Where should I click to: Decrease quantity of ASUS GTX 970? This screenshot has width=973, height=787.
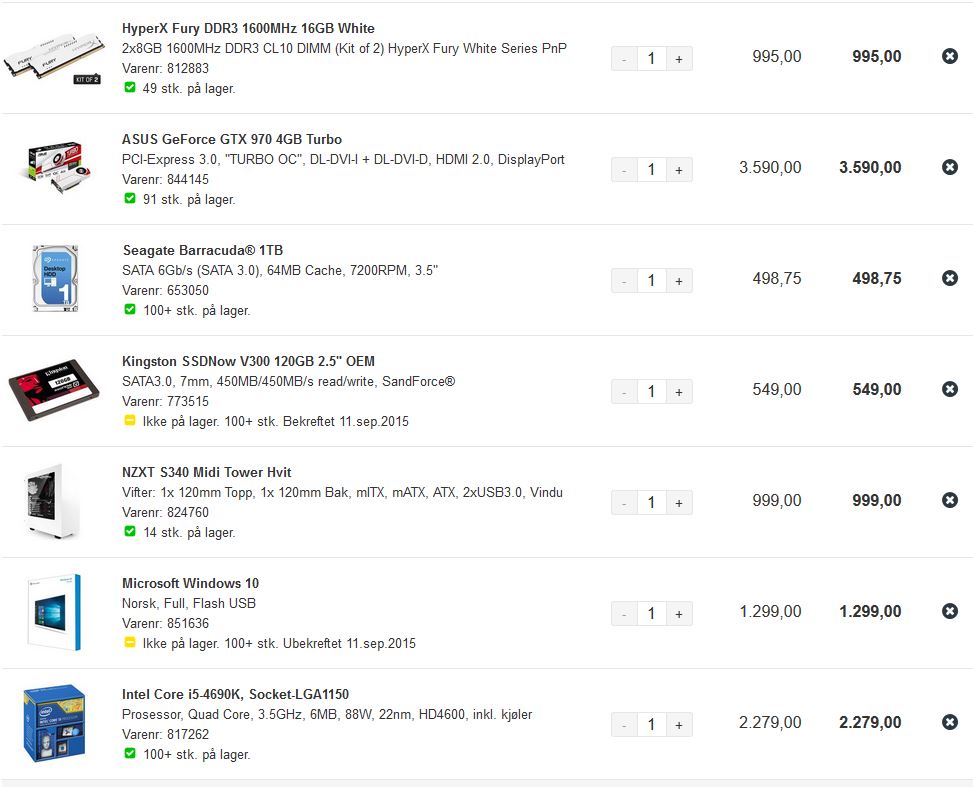[x=624, y=170]
